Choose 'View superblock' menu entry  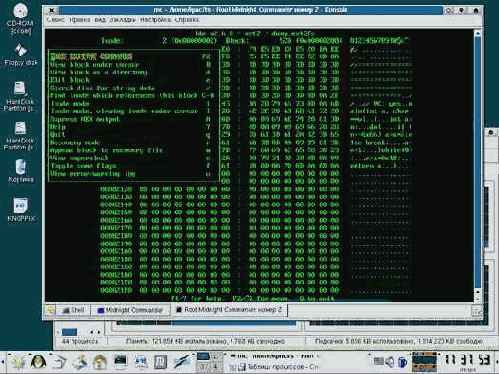(x=131, y=158)
